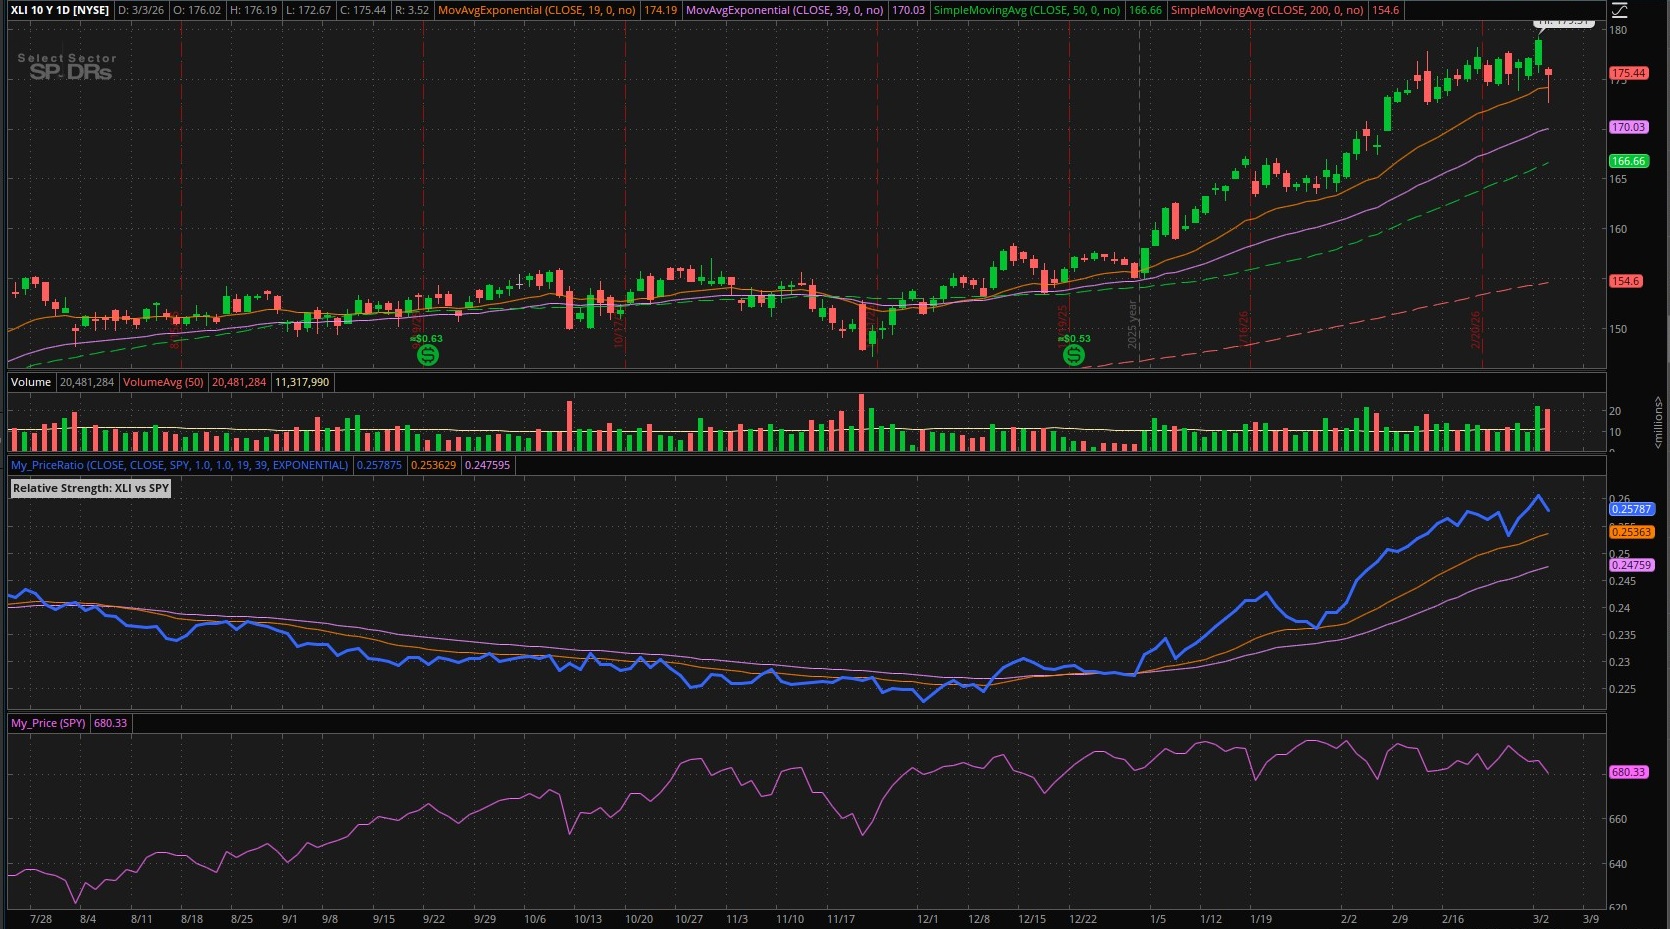Select the Volume study header label
1670x929 pixels.
tap(31, 382)
